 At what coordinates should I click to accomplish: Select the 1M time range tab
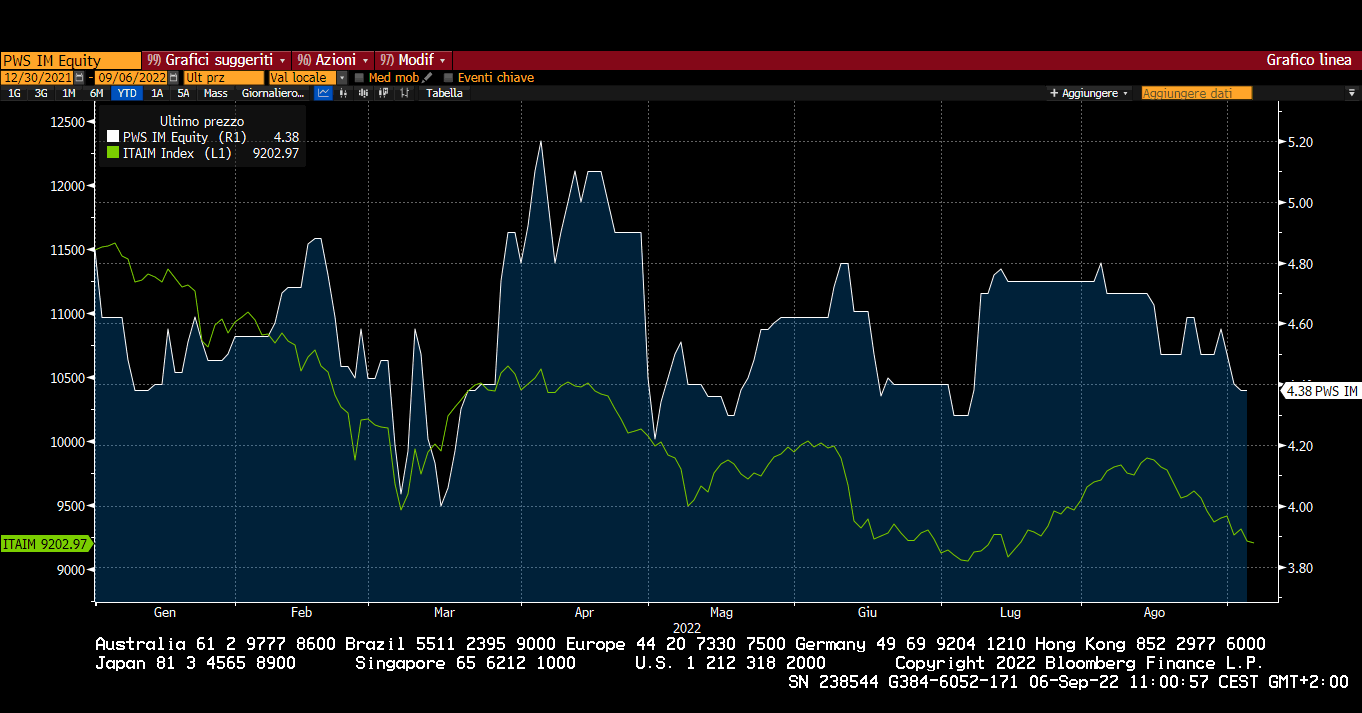tap(68, 93)
